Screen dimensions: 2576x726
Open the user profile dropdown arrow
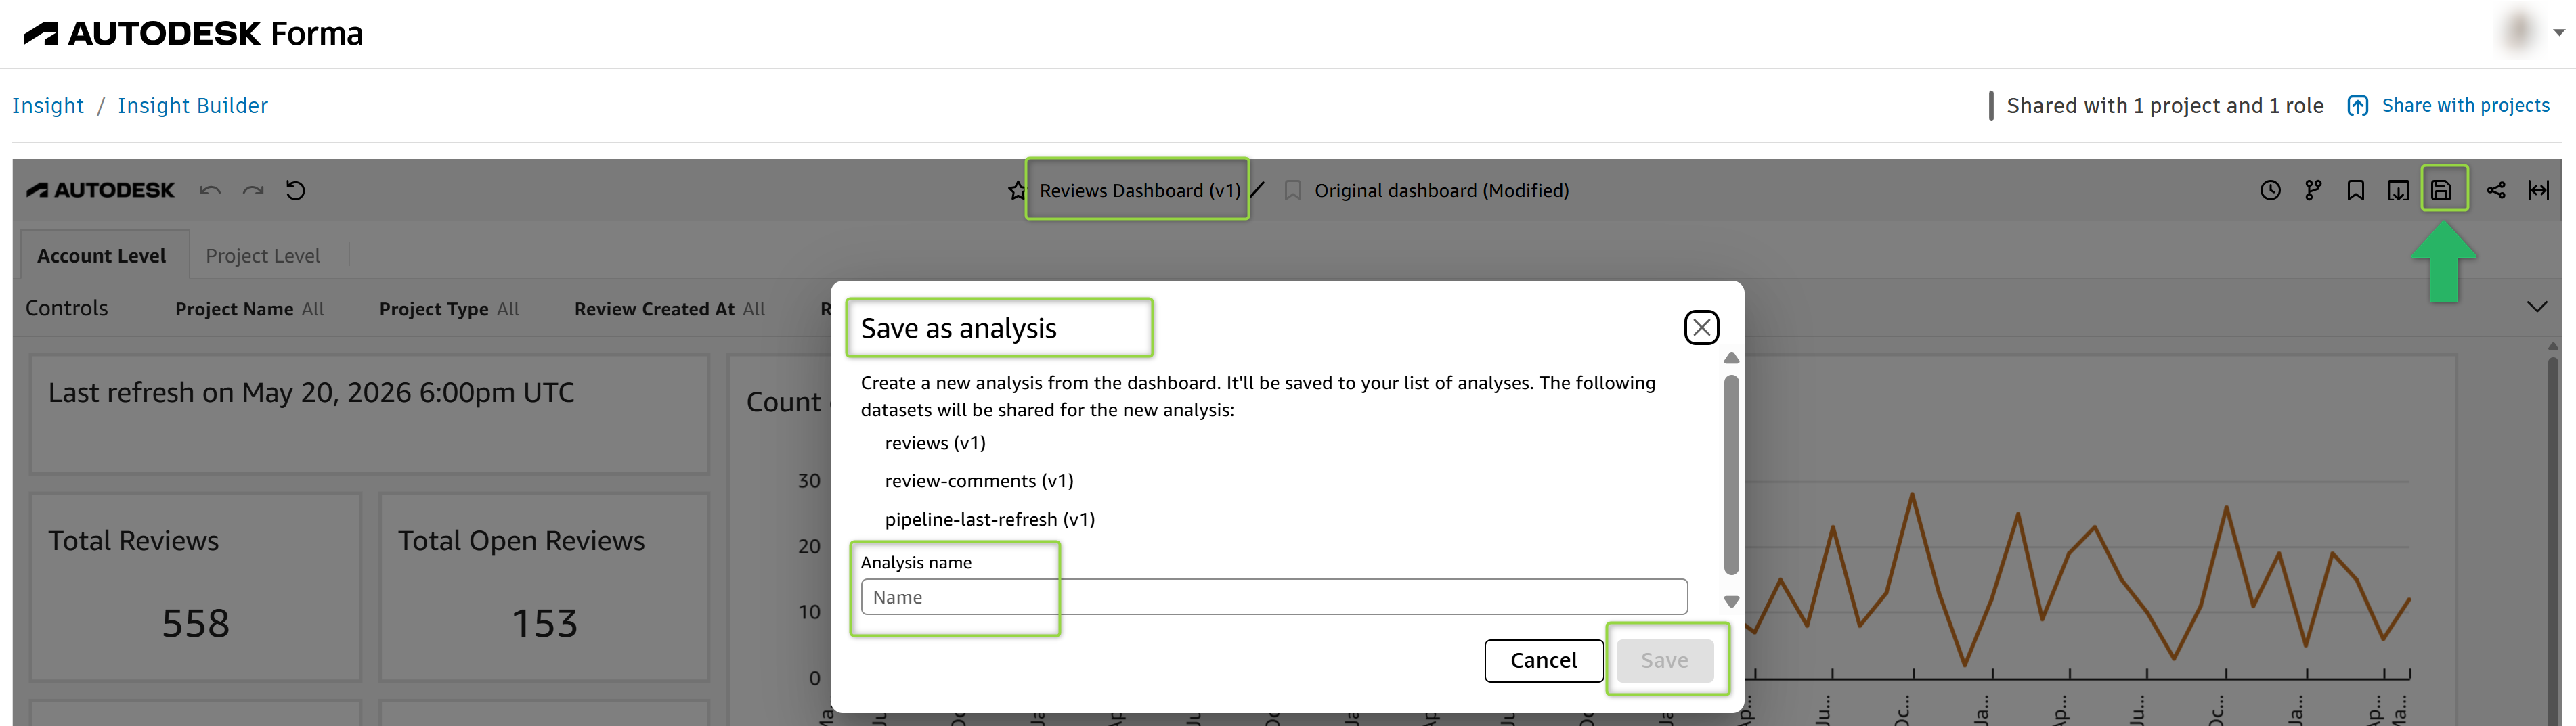[2558, 33]
